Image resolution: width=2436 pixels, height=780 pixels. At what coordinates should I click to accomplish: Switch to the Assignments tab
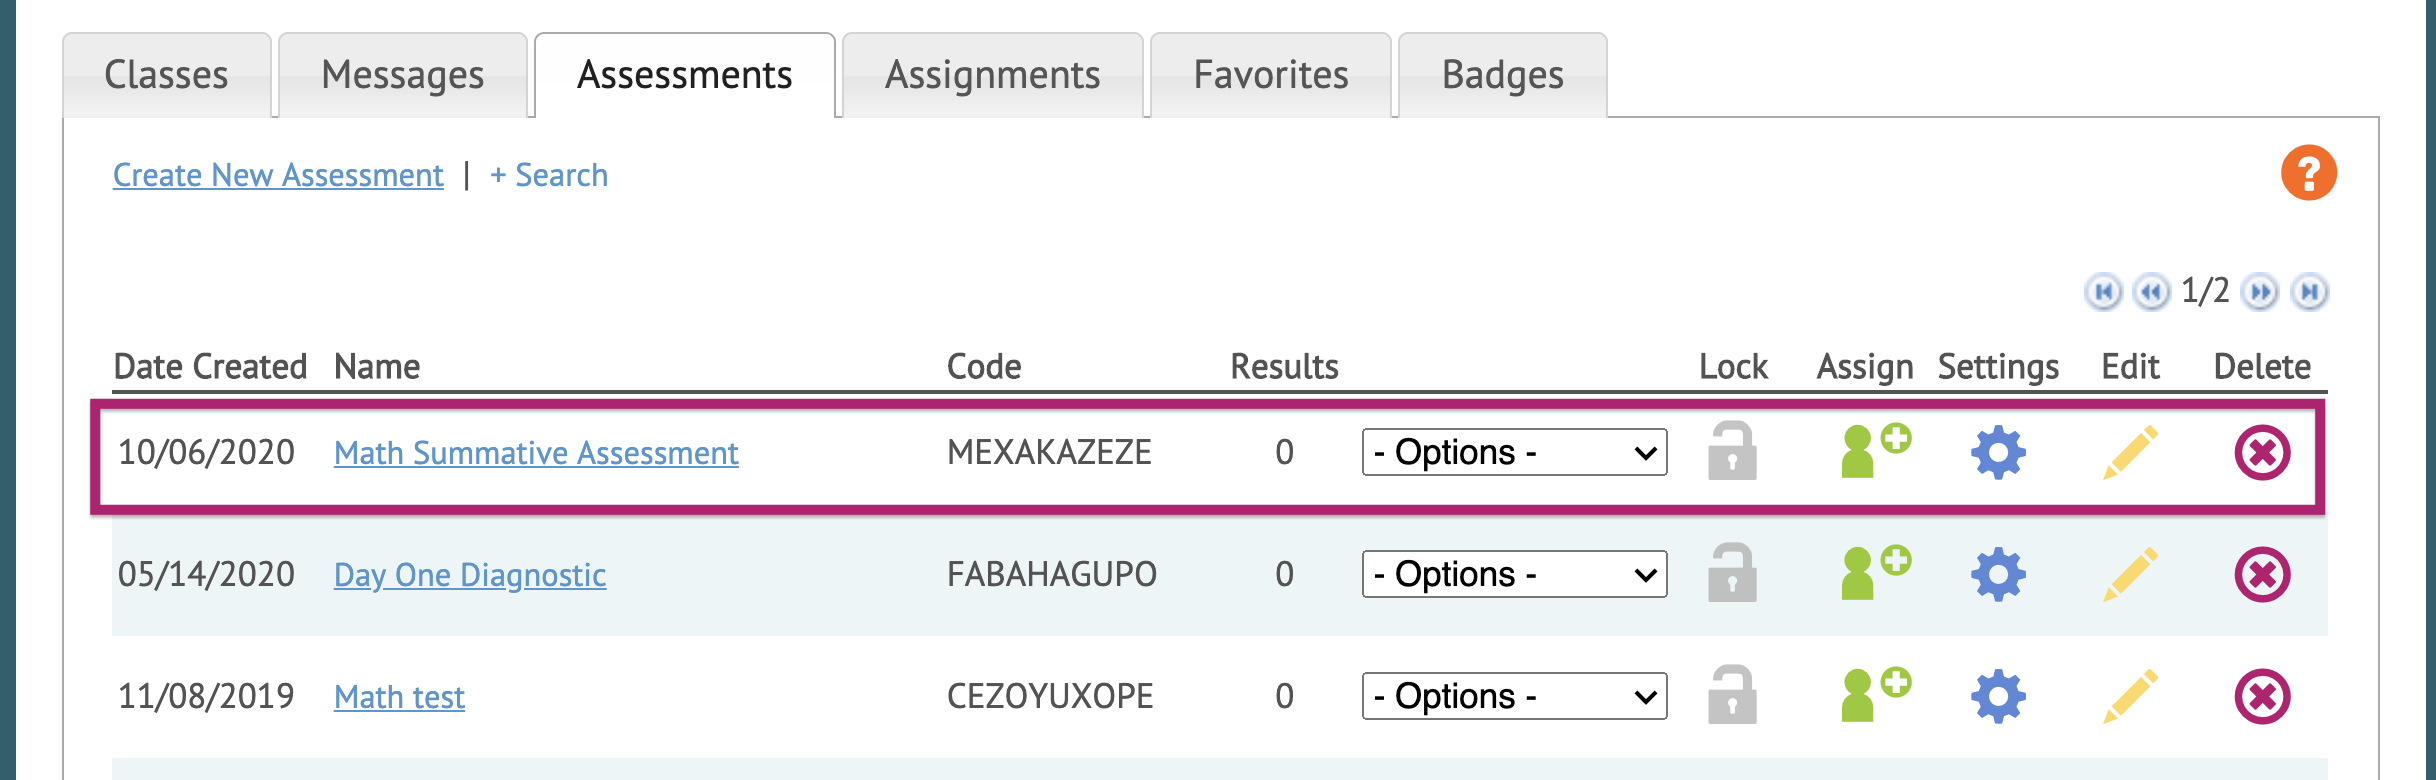[x=993, y=75]
